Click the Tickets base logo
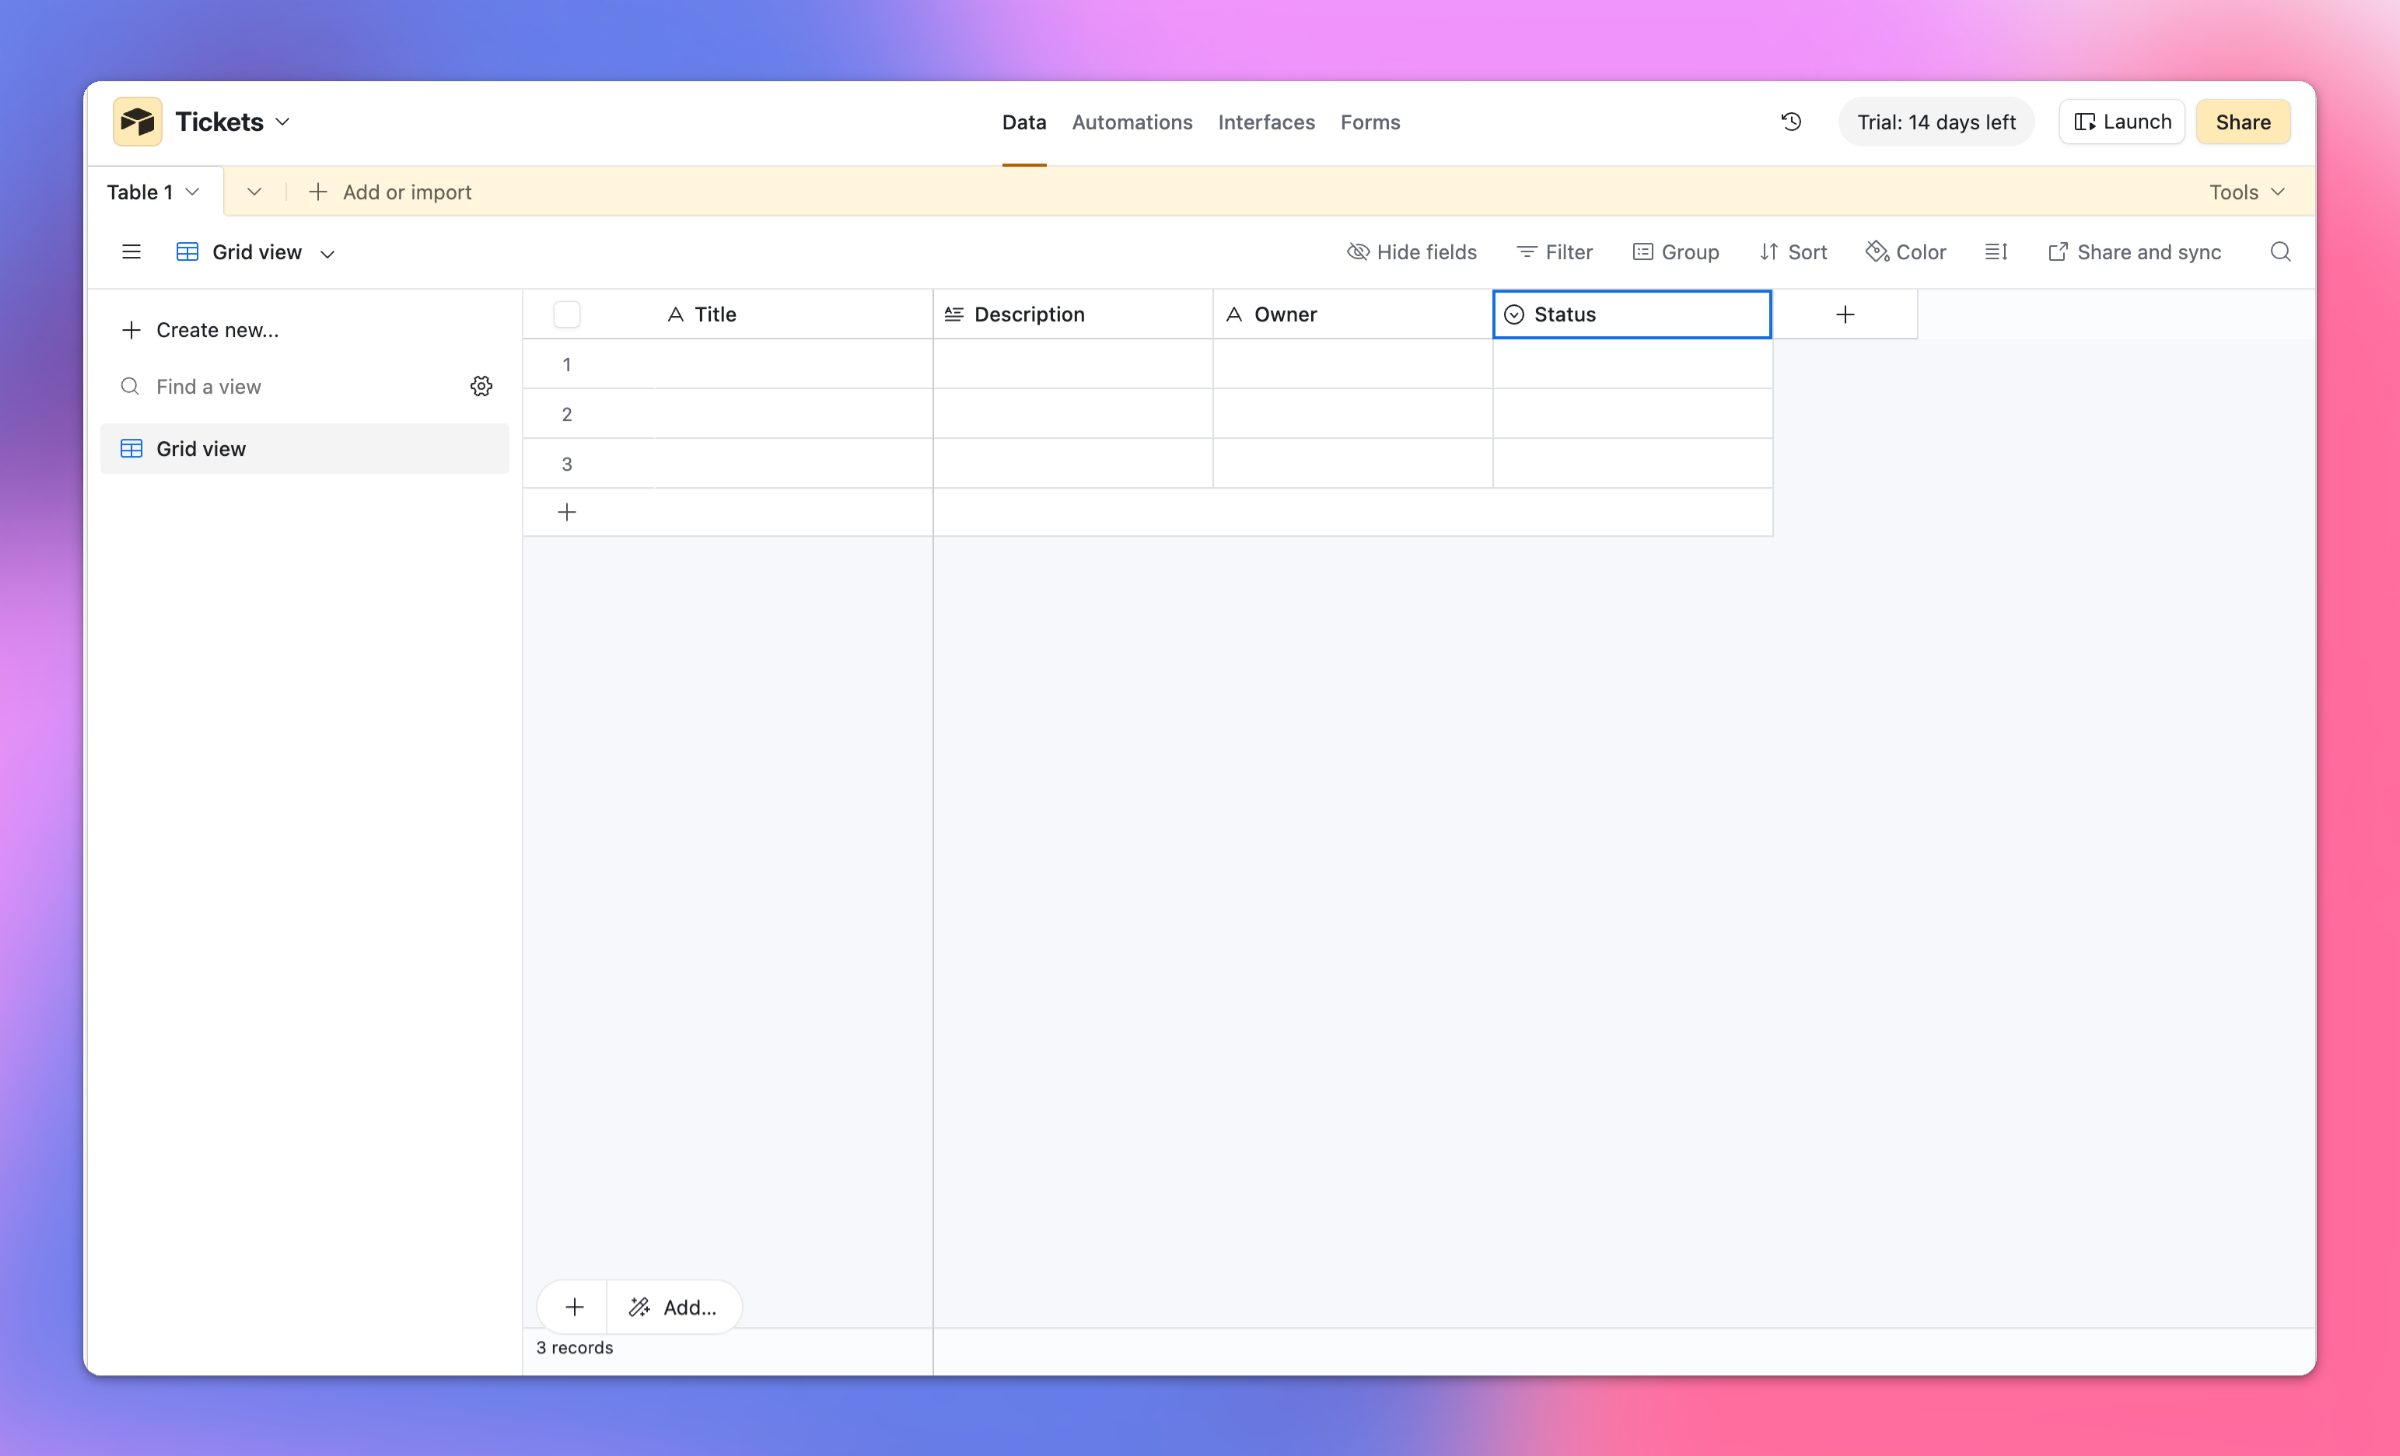Viewport: 2400px width, 1456px height. pos(137,121)
